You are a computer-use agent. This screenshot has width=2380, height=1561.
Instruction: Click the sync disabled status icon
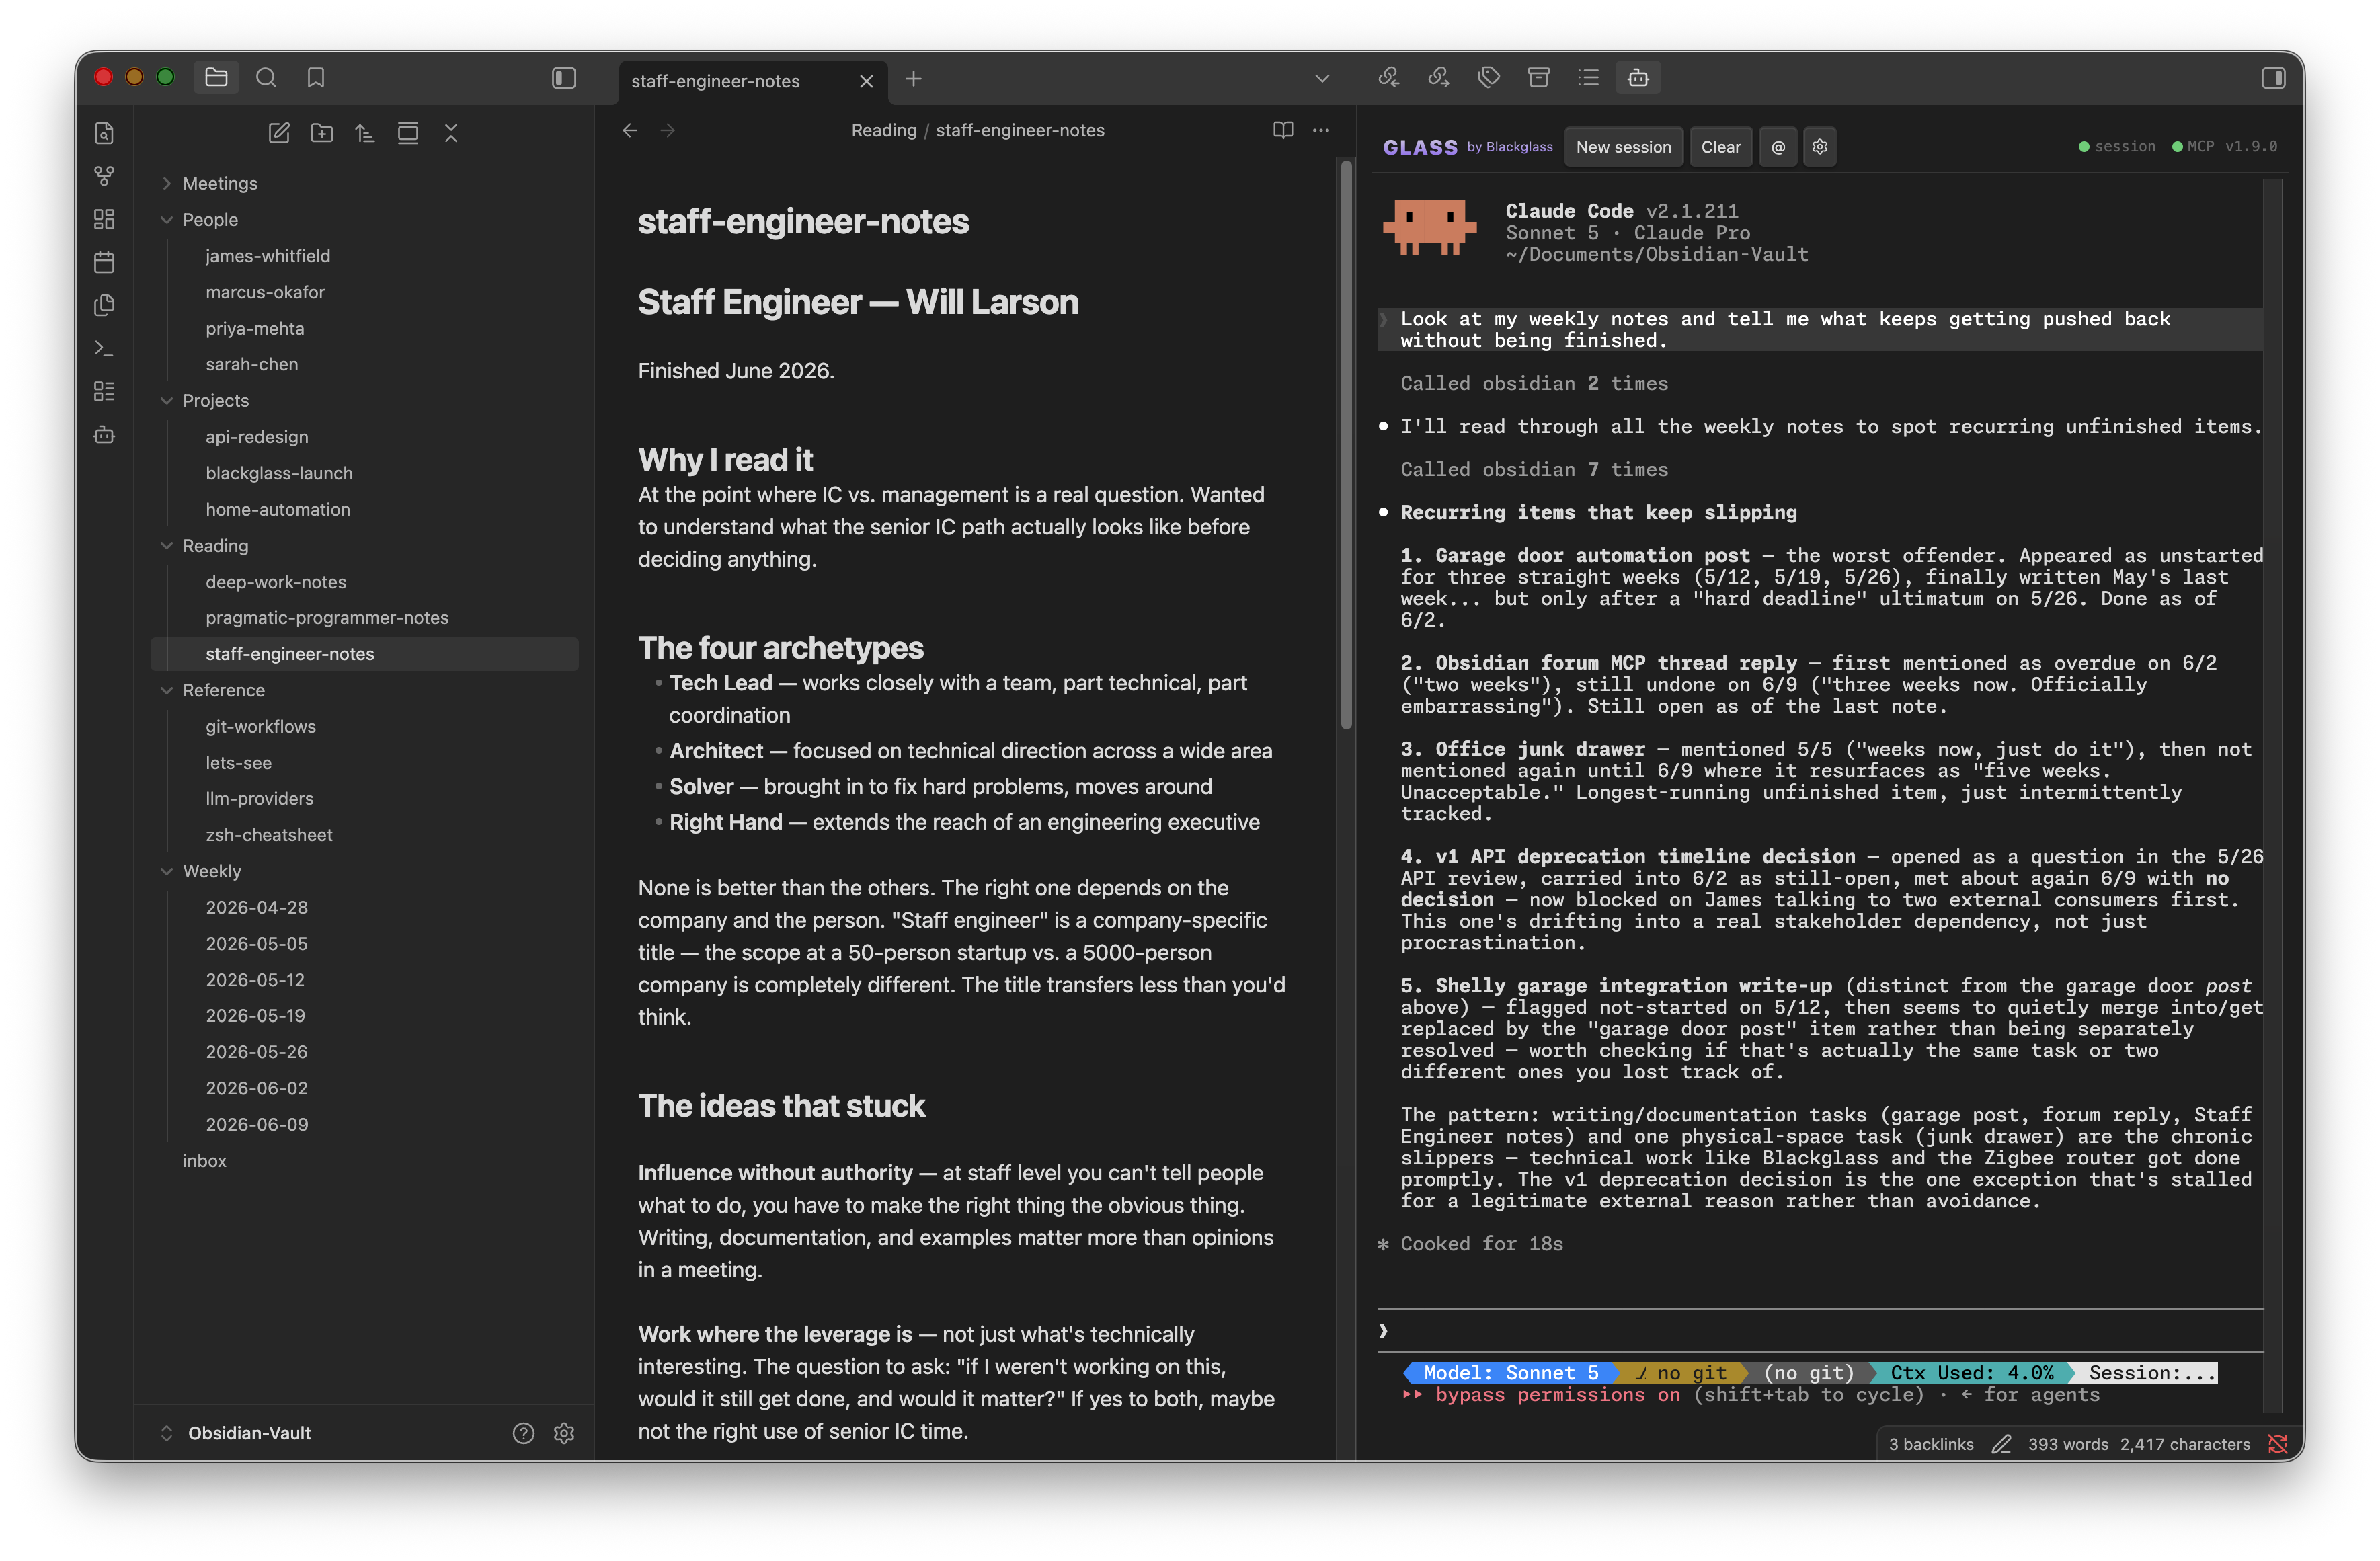[2277, 1444]
